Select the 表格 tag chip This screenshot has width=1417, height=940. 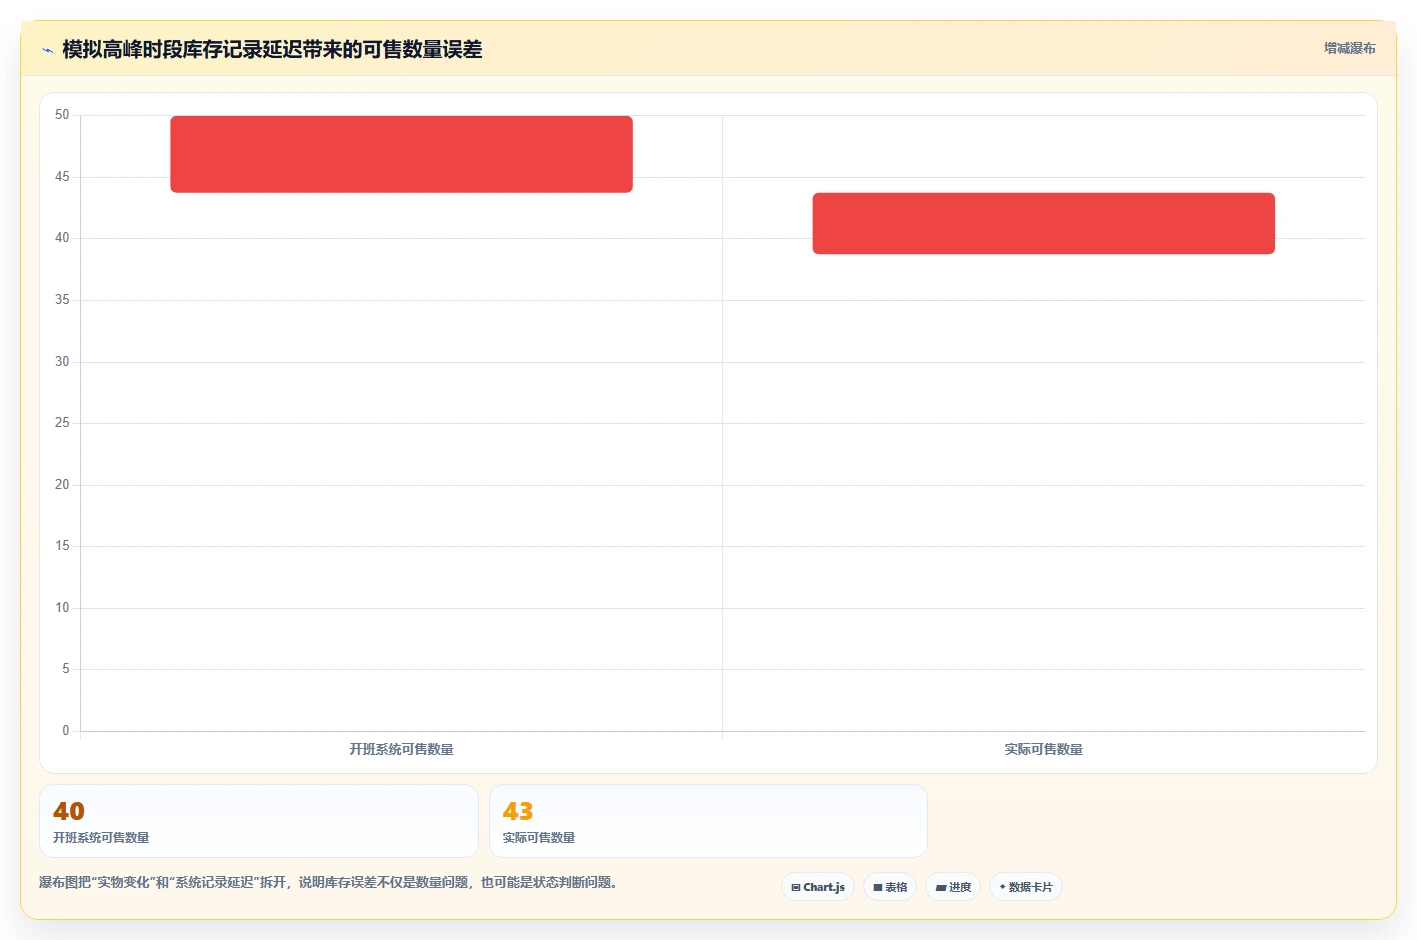point(890,887)
